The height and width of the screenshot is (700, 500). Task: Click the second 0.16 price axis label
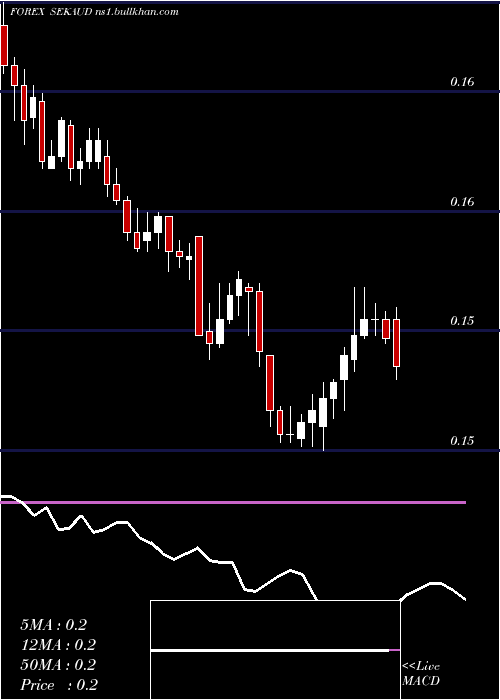[x=462, y=201]
